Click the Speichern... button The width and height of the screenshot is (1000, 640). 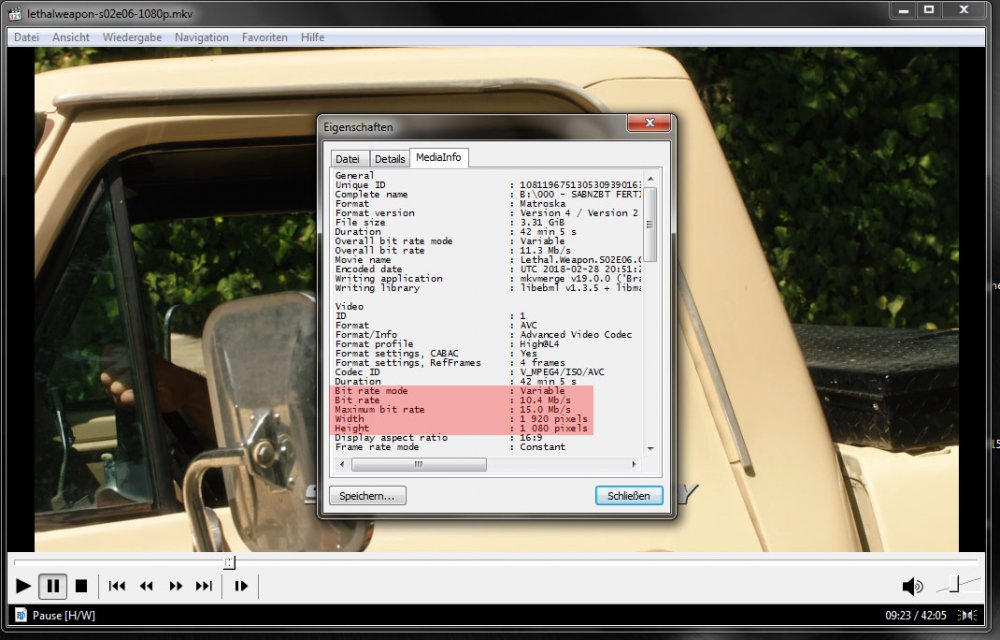coord(367,495)
